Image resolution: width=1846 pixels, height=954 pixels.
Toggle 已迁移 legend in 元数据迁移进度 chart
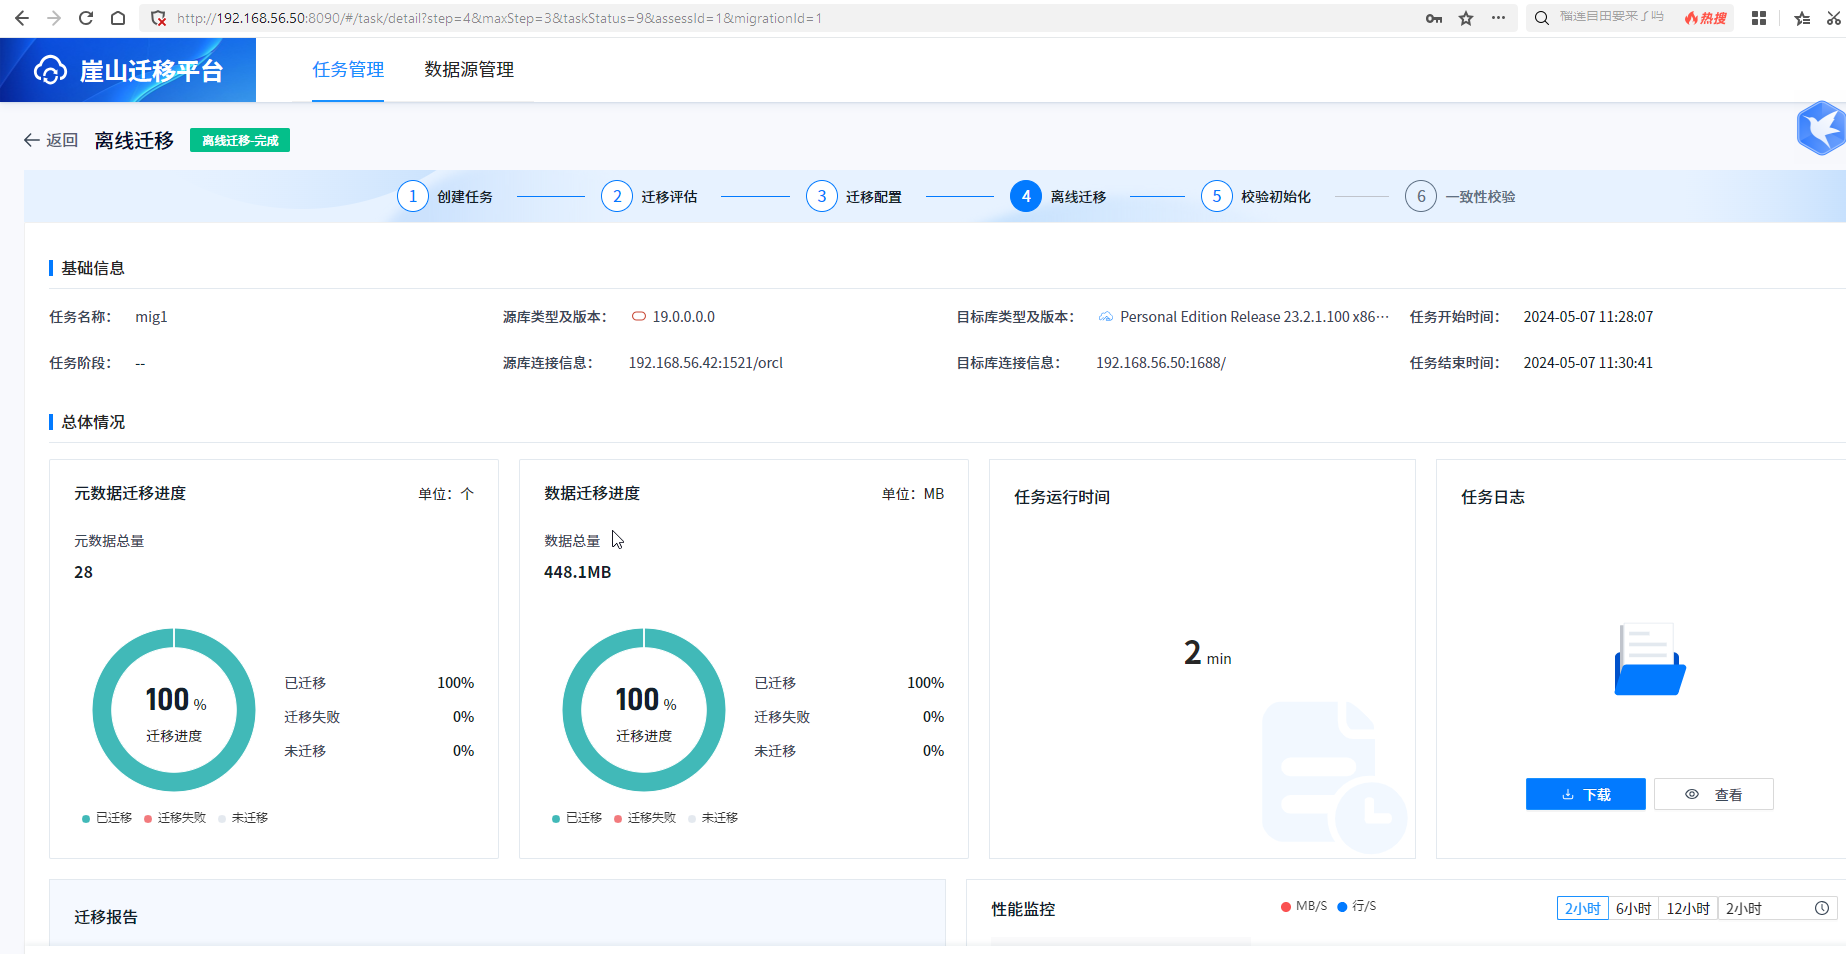[x=107, y=818]
